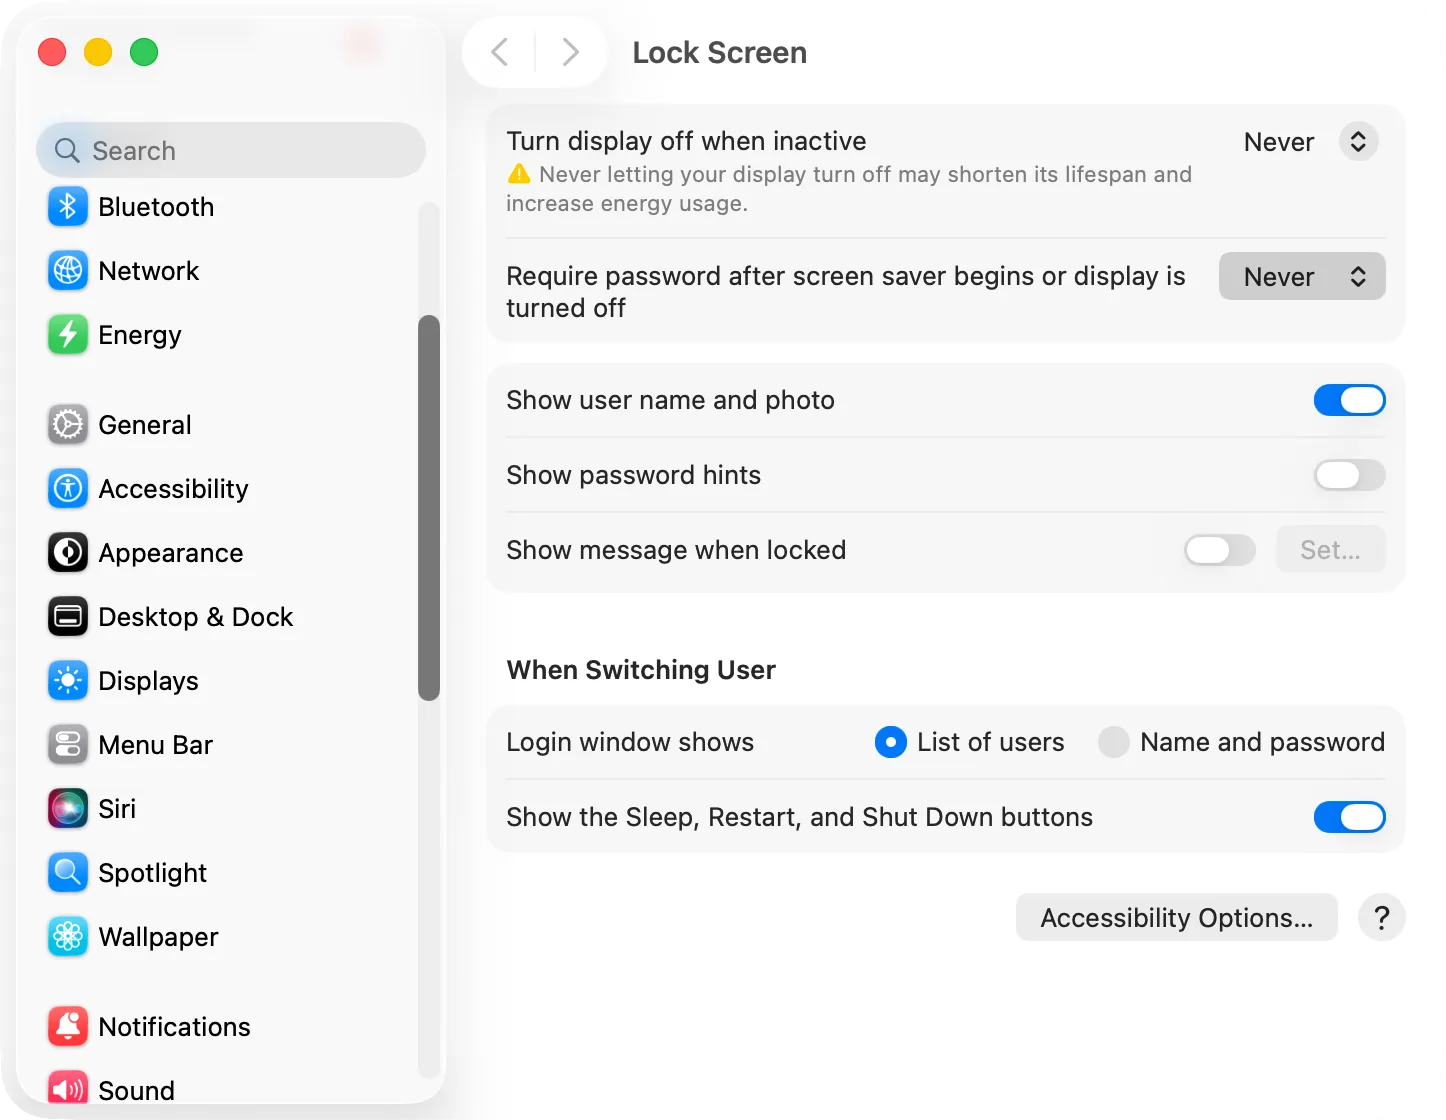
Task: Click the Energy lightning bolt icon
Action: tap(68, 335)
